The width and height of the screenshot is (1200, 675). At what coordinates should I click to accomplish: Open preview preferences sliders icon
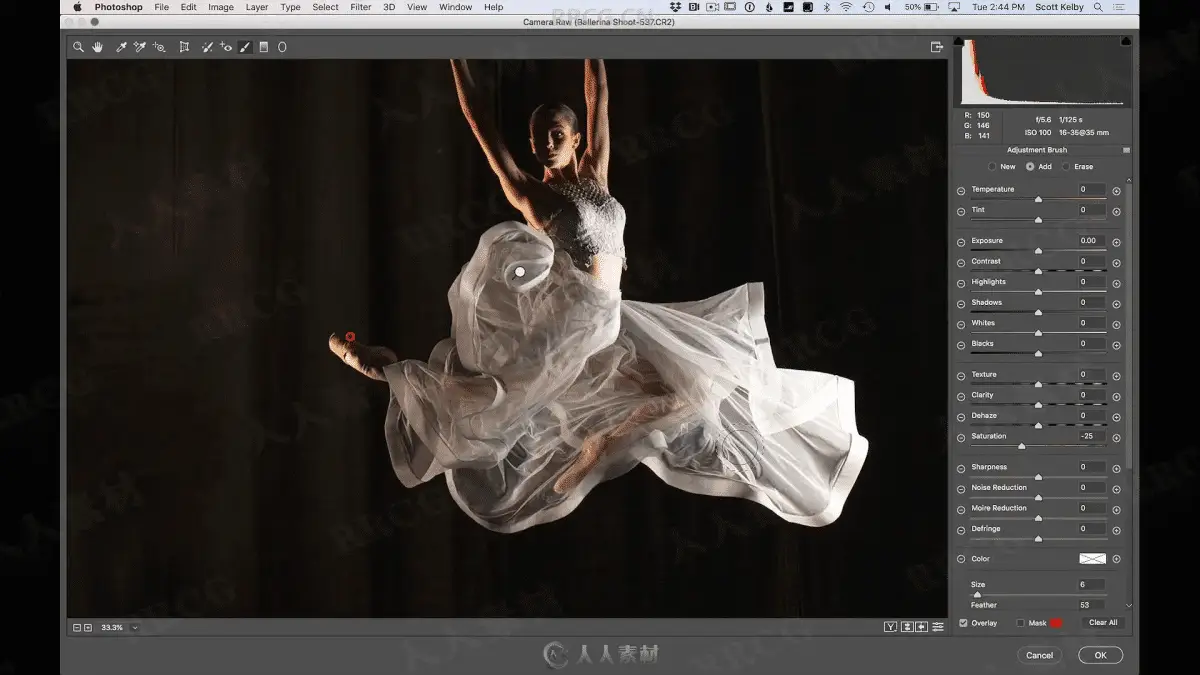click(938, 627)
